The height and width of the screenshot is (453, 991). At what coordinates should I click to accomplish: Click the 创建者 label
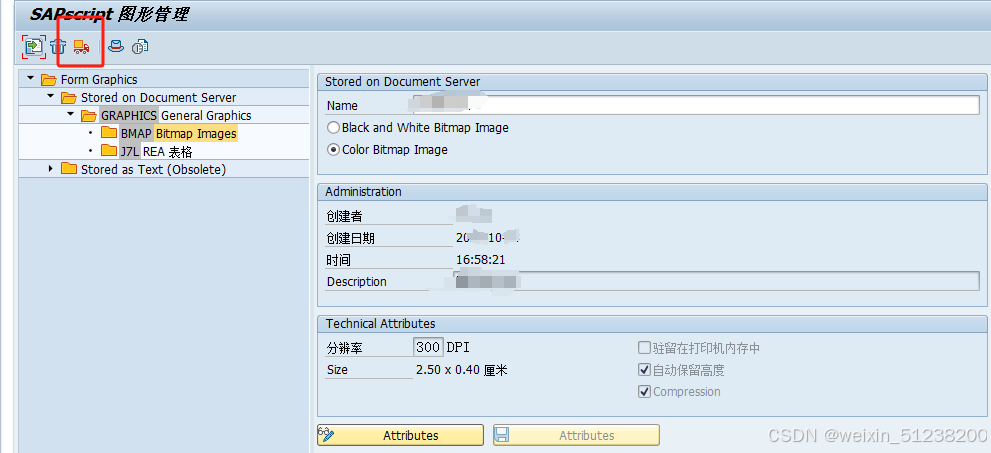coord(344,216)
